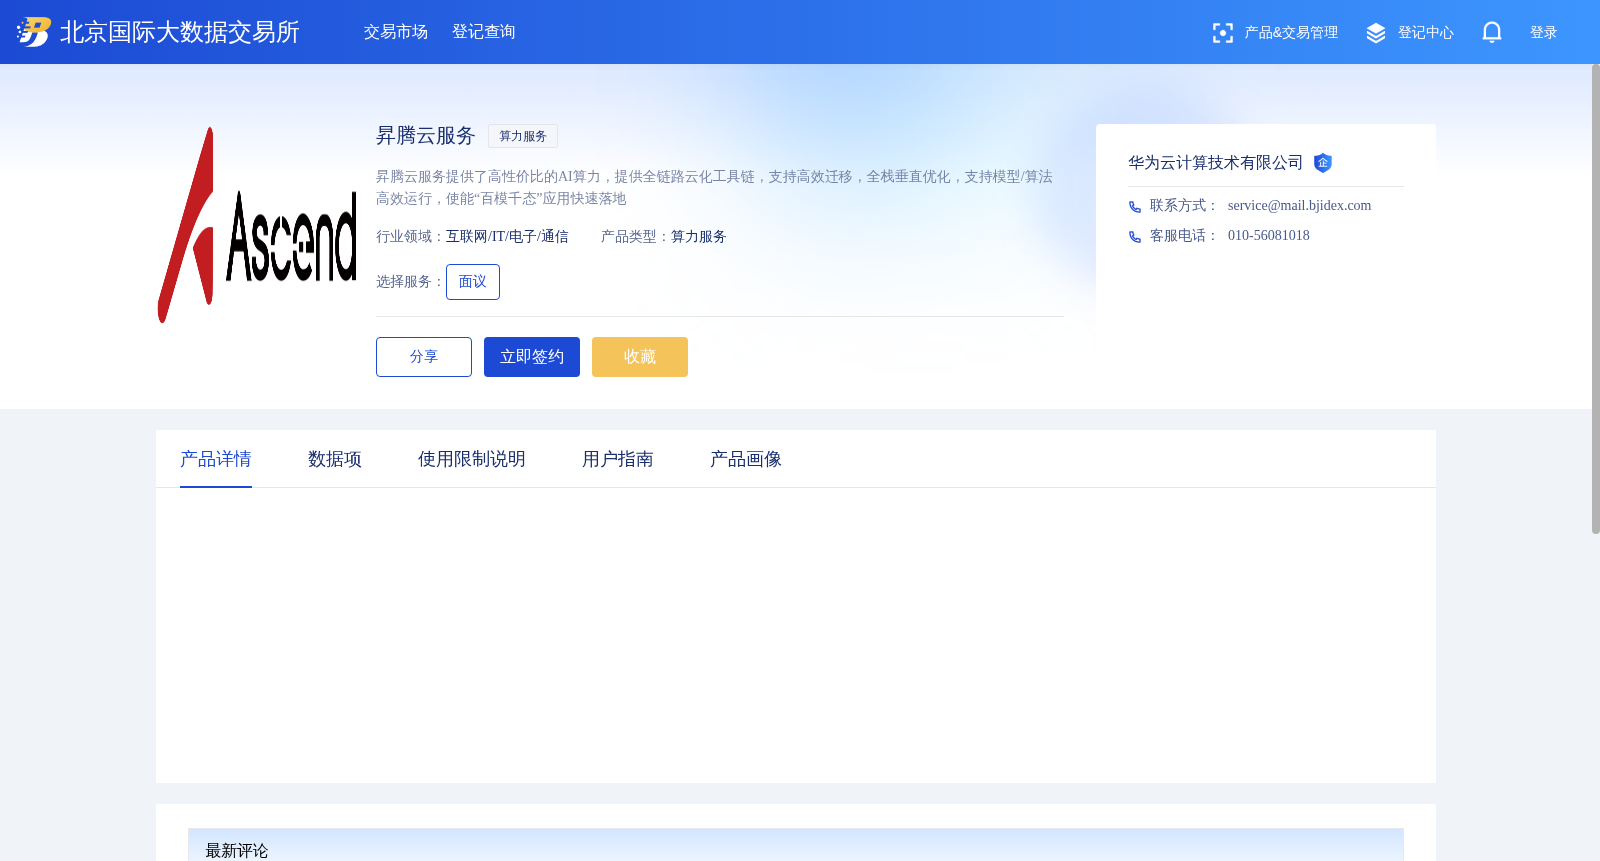
Task: Switch to the 使用限制说明 tab
Action: [x=472, y=459]
